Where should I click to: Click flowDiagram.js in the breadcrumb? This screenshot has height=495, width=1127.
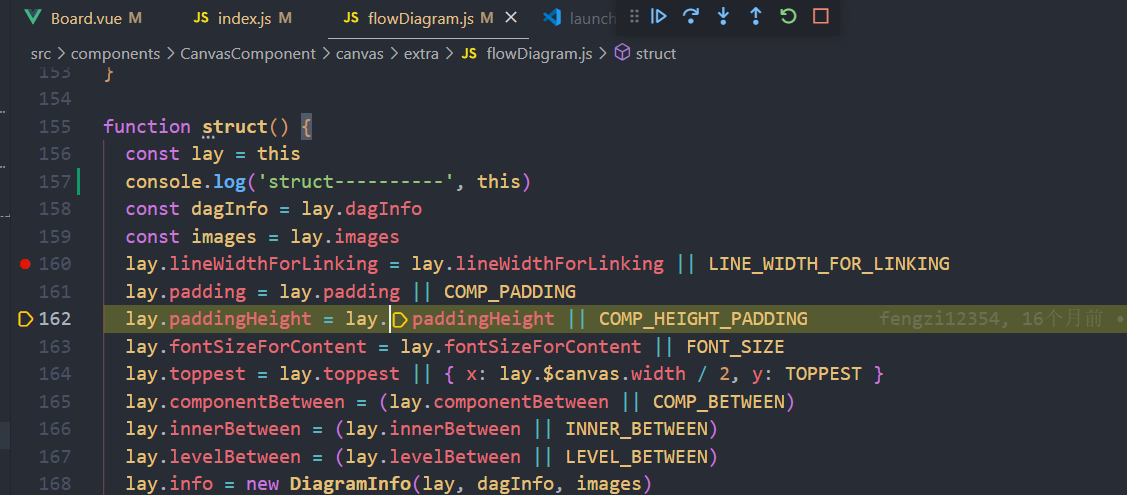click(539, 53)
